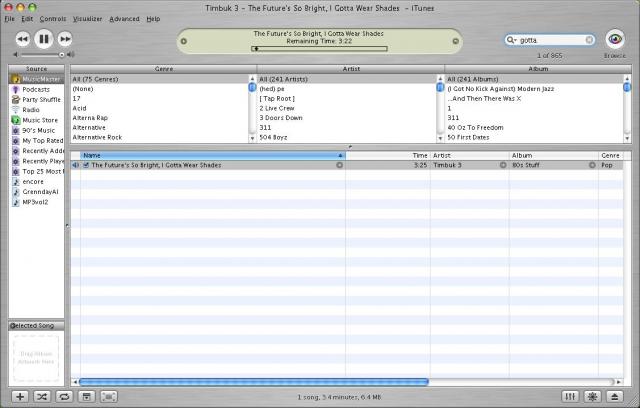Click the arrow icon beside the song name
Image resolution: width=640 pixels, height=408 pixels.
click(x=339, y=165)
